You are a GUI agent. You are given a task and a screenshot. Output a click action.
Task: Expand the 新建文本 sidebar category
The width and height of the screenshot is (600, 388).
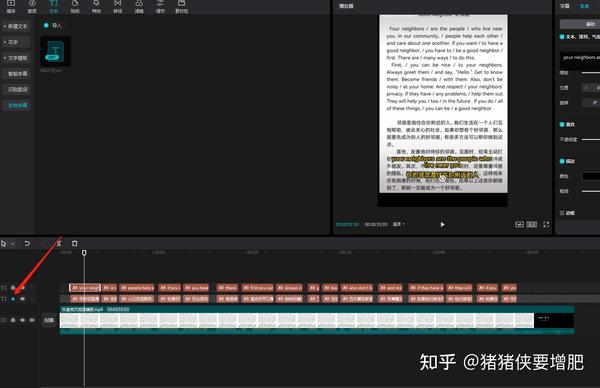click(16, 26)
